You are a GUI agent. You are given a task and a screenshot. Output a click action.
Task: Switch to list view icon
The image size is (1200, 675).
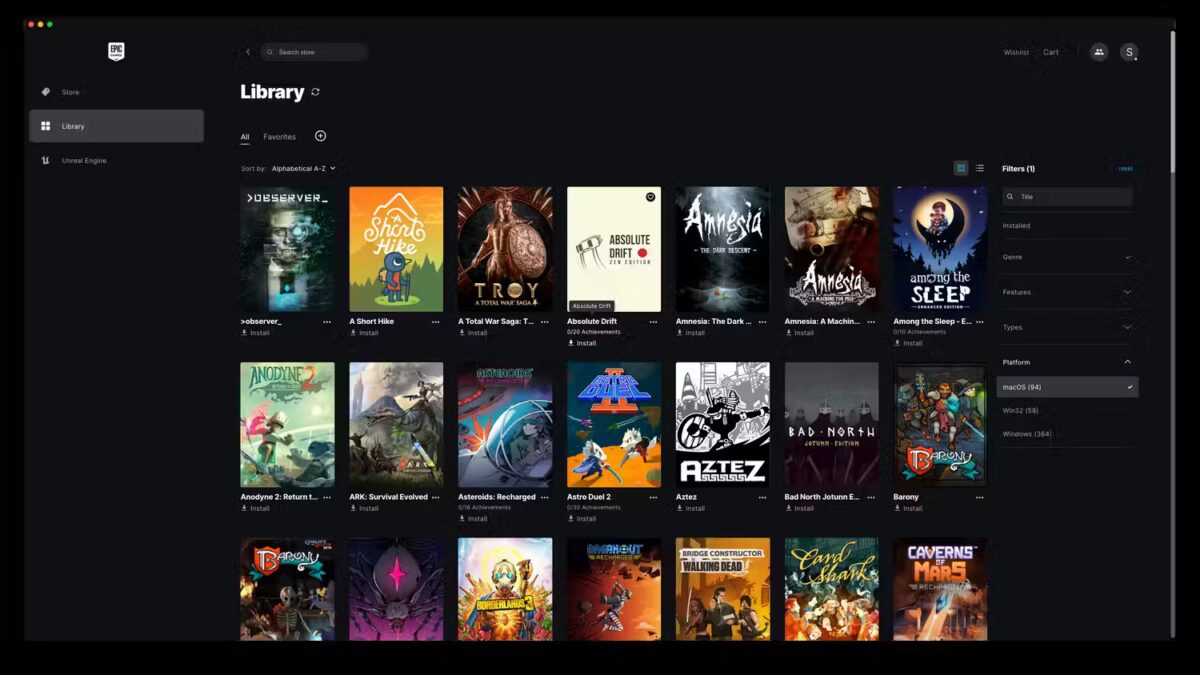tap(979, 168)
